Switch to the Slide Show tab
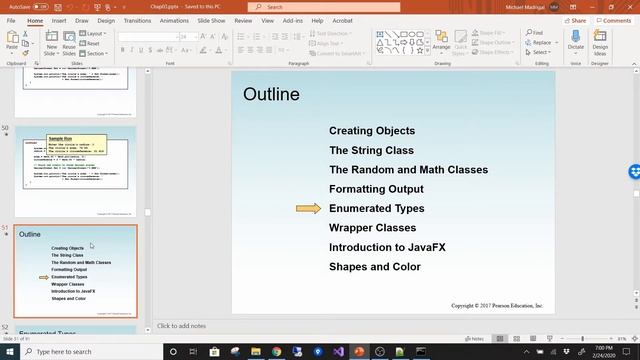This screenshot has width=640, height=360. (x=211, y=20)
